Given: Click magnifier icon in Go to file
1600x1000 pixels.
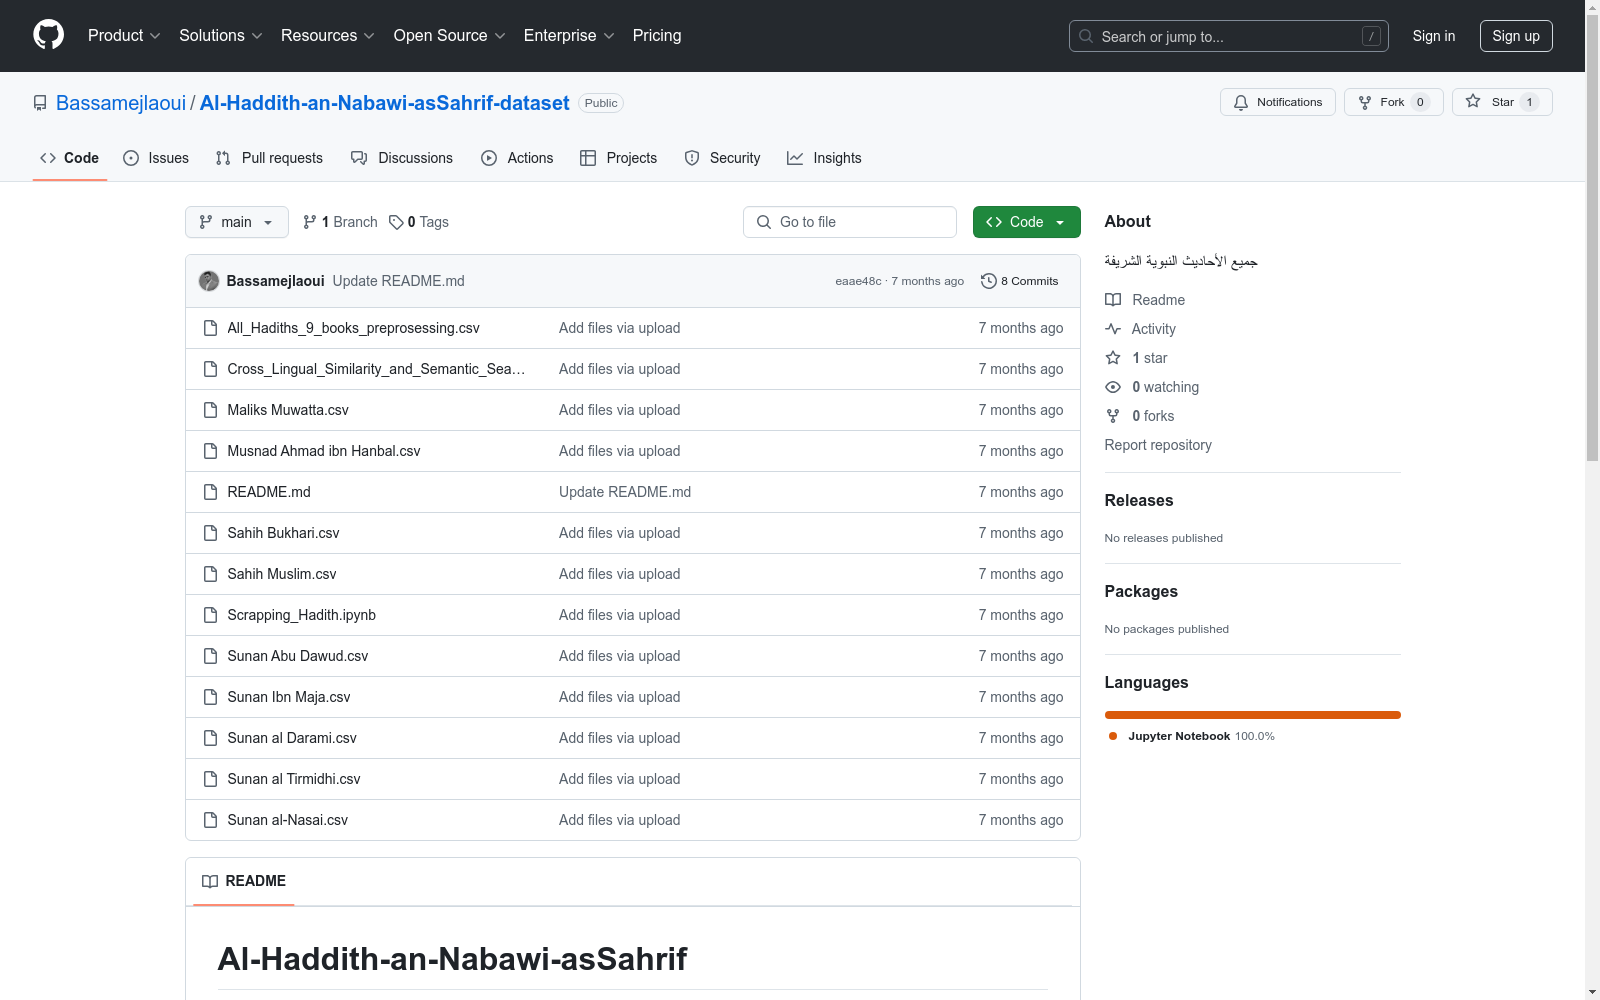Looking at the screenshot, I should pos(764,222).
